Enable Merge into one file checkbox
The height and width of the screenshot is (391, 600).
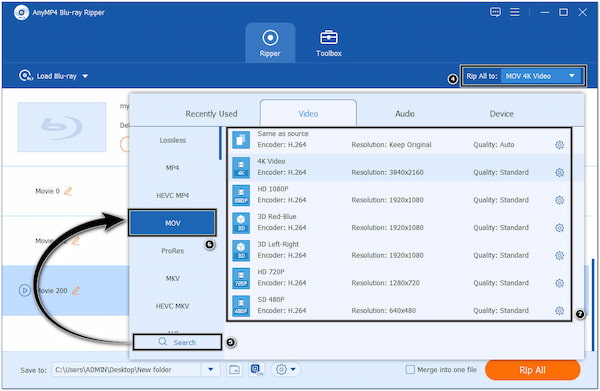[410, 370]
